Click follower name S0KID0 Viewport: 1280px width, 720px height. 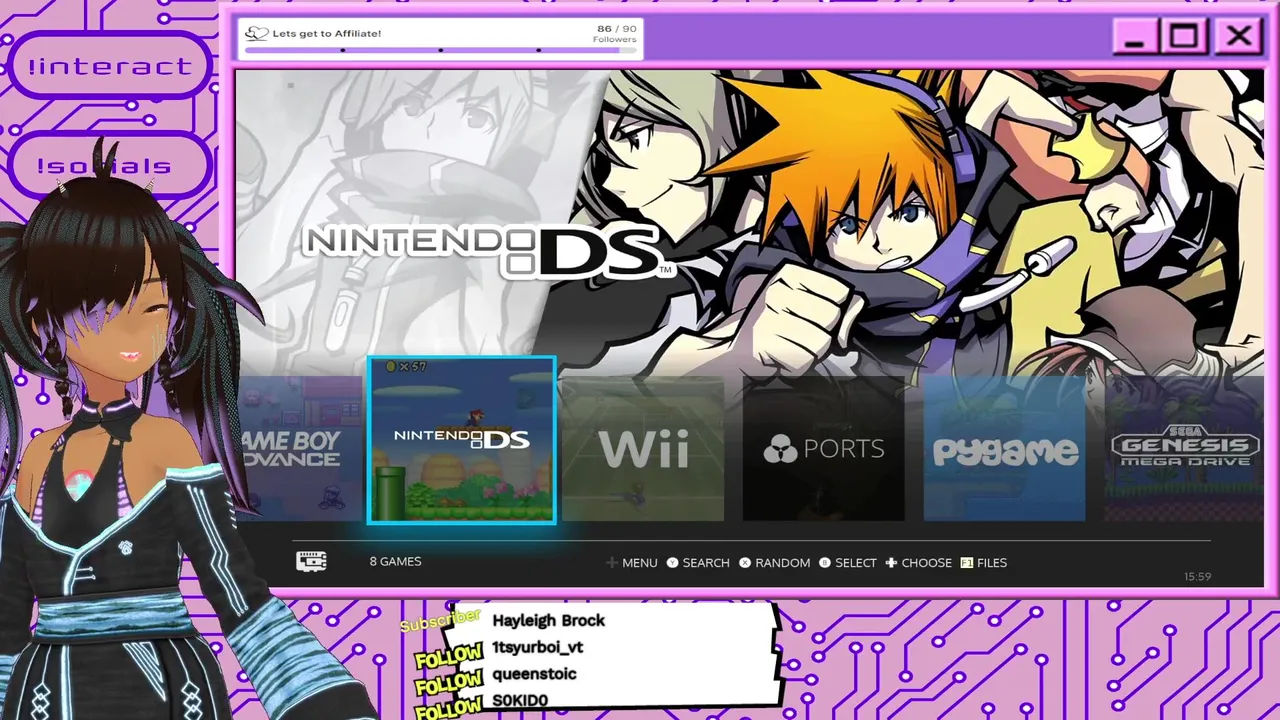coord(520,700)
